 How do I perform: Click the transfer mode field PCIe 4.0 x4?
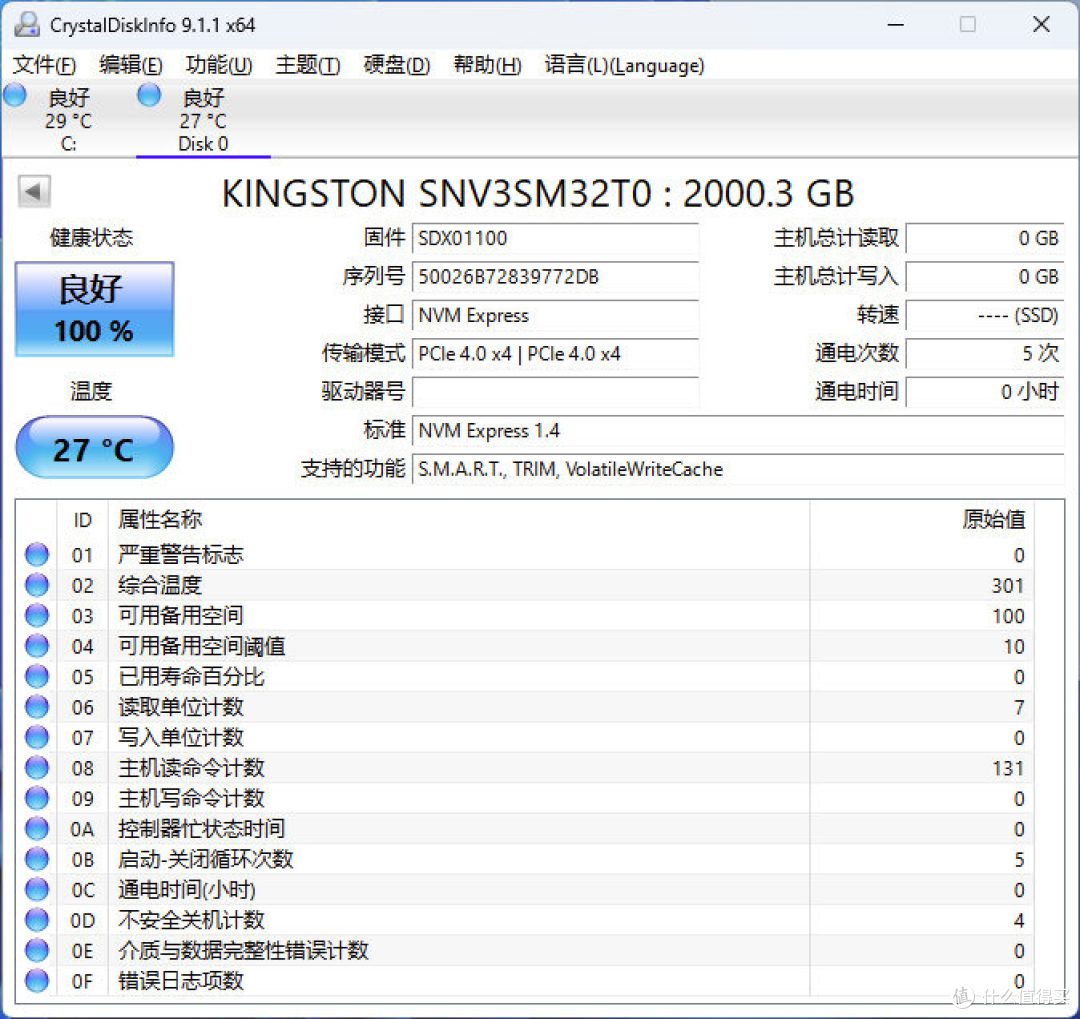click(555, 354)
